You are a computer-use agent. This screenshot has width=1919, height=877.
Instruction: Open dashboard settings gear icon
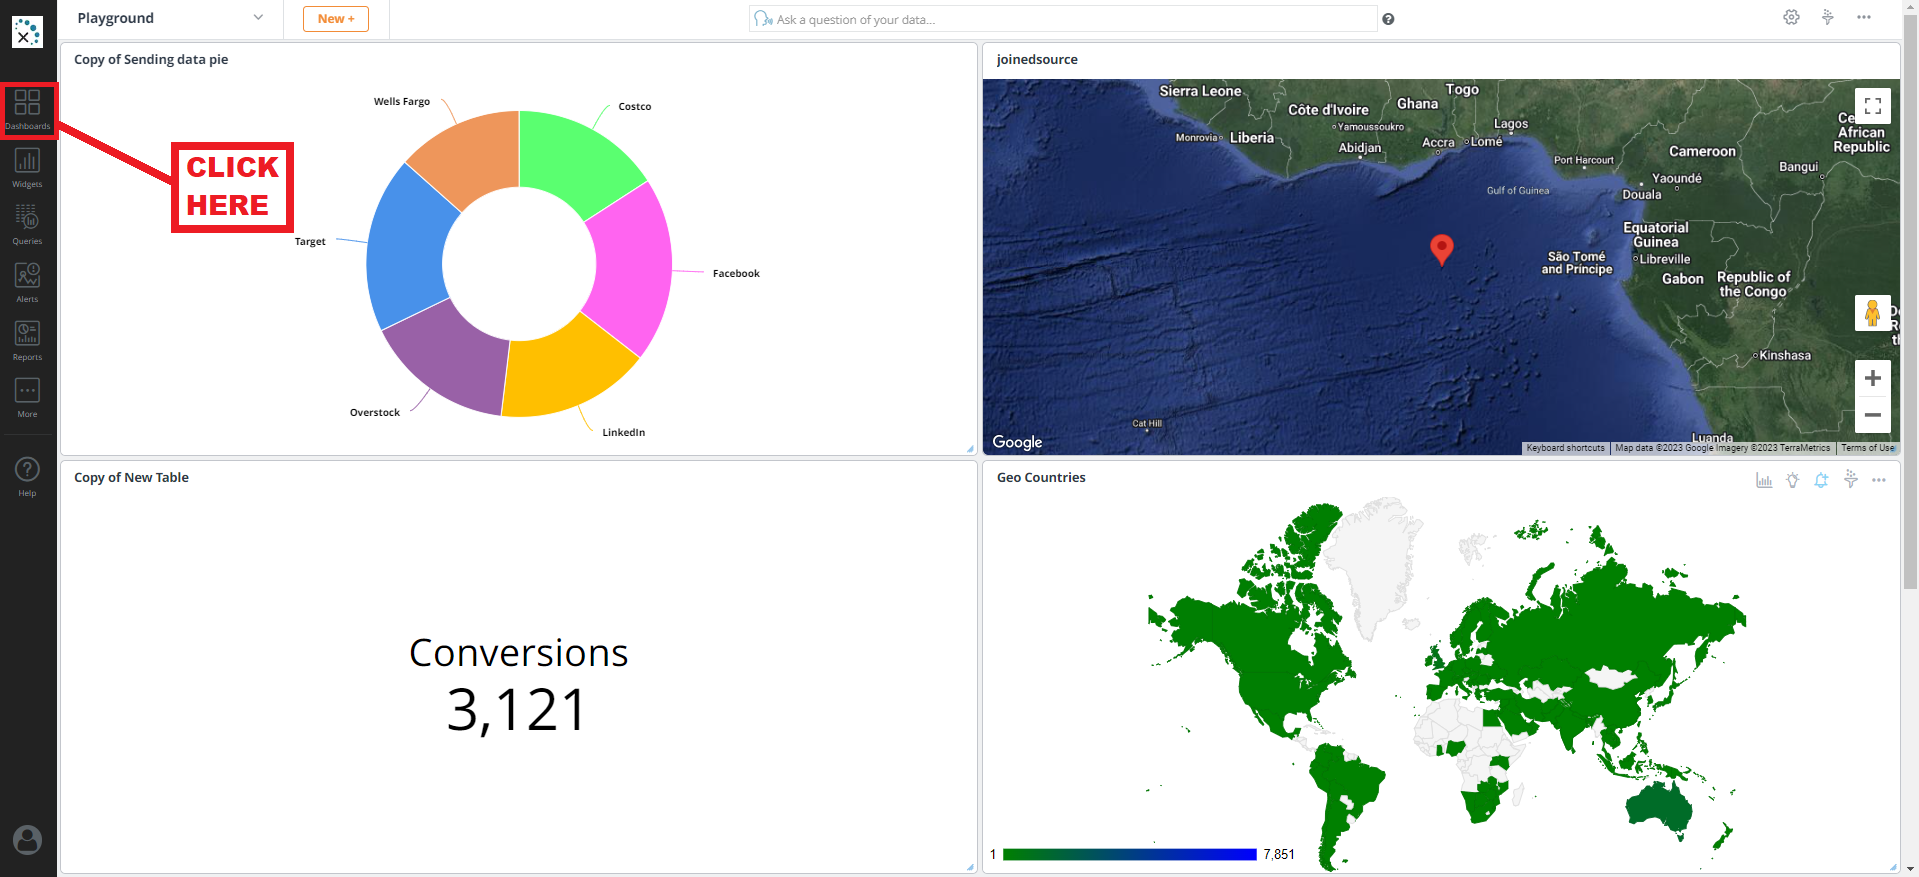click(1791, 18)
